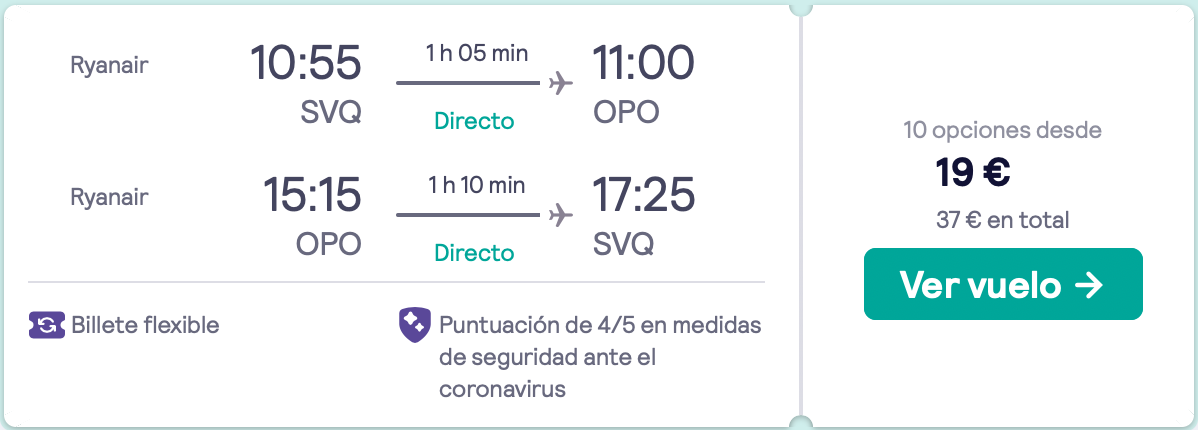The image size is (1198, 430).
Task: Click the Ver vuelo button
Action: coord(1003,284)
